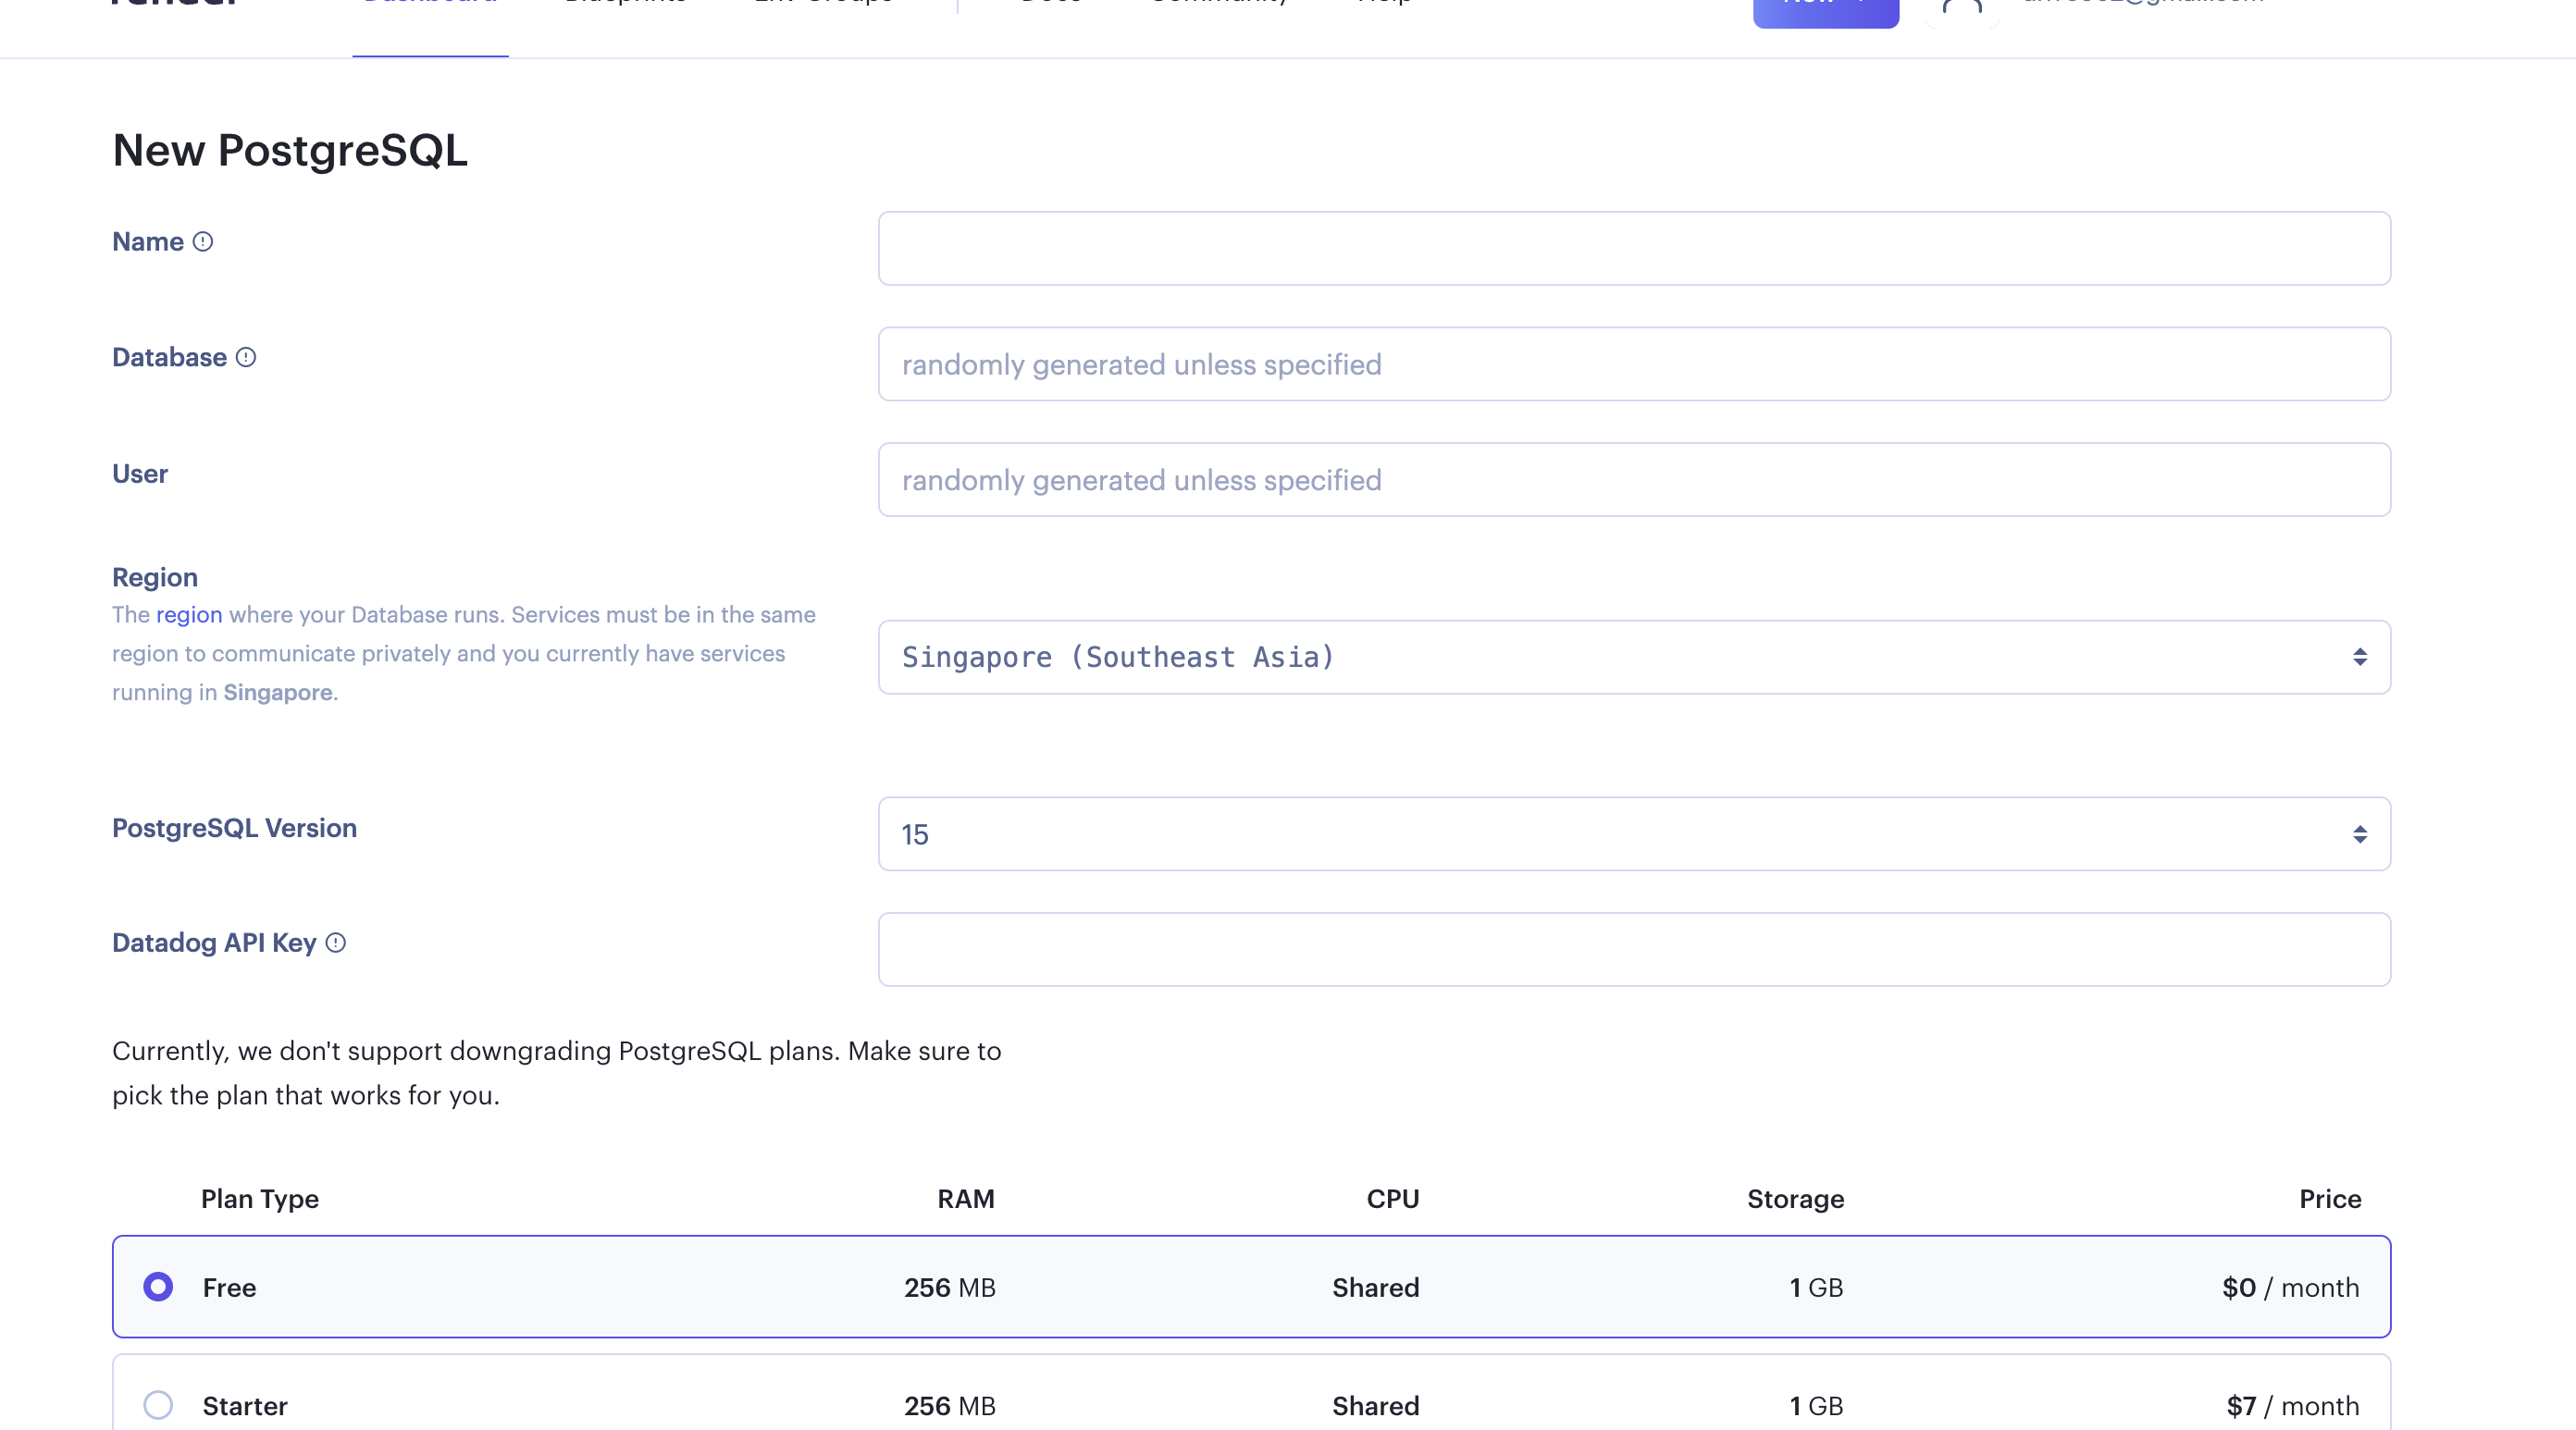Select the Free plan radio button

pyautogui.click(x=158, y=1287)
